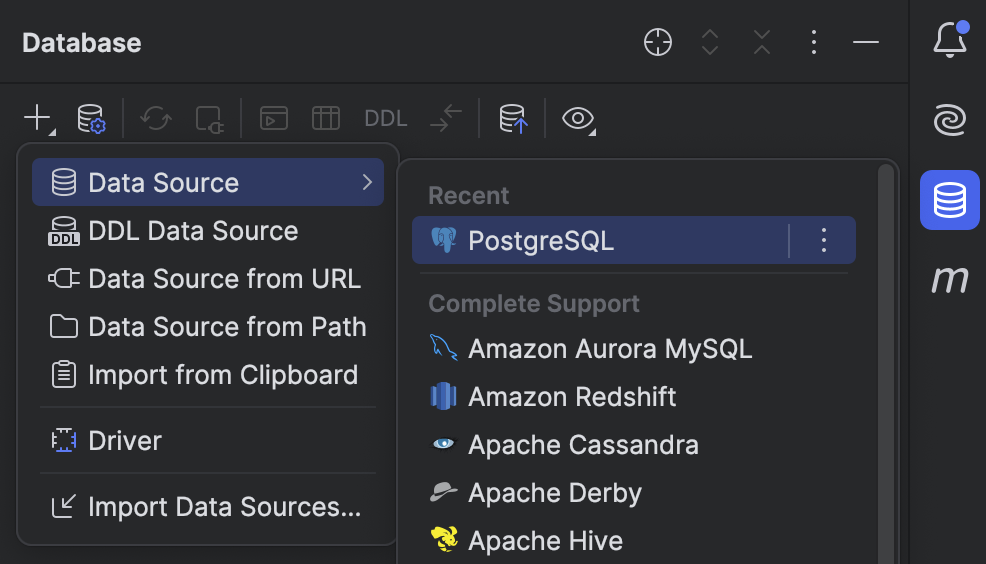This screenshot has width=986, height=564.
Task: Click the Apache Derby hat icon
Action: [x=443, y=492]
